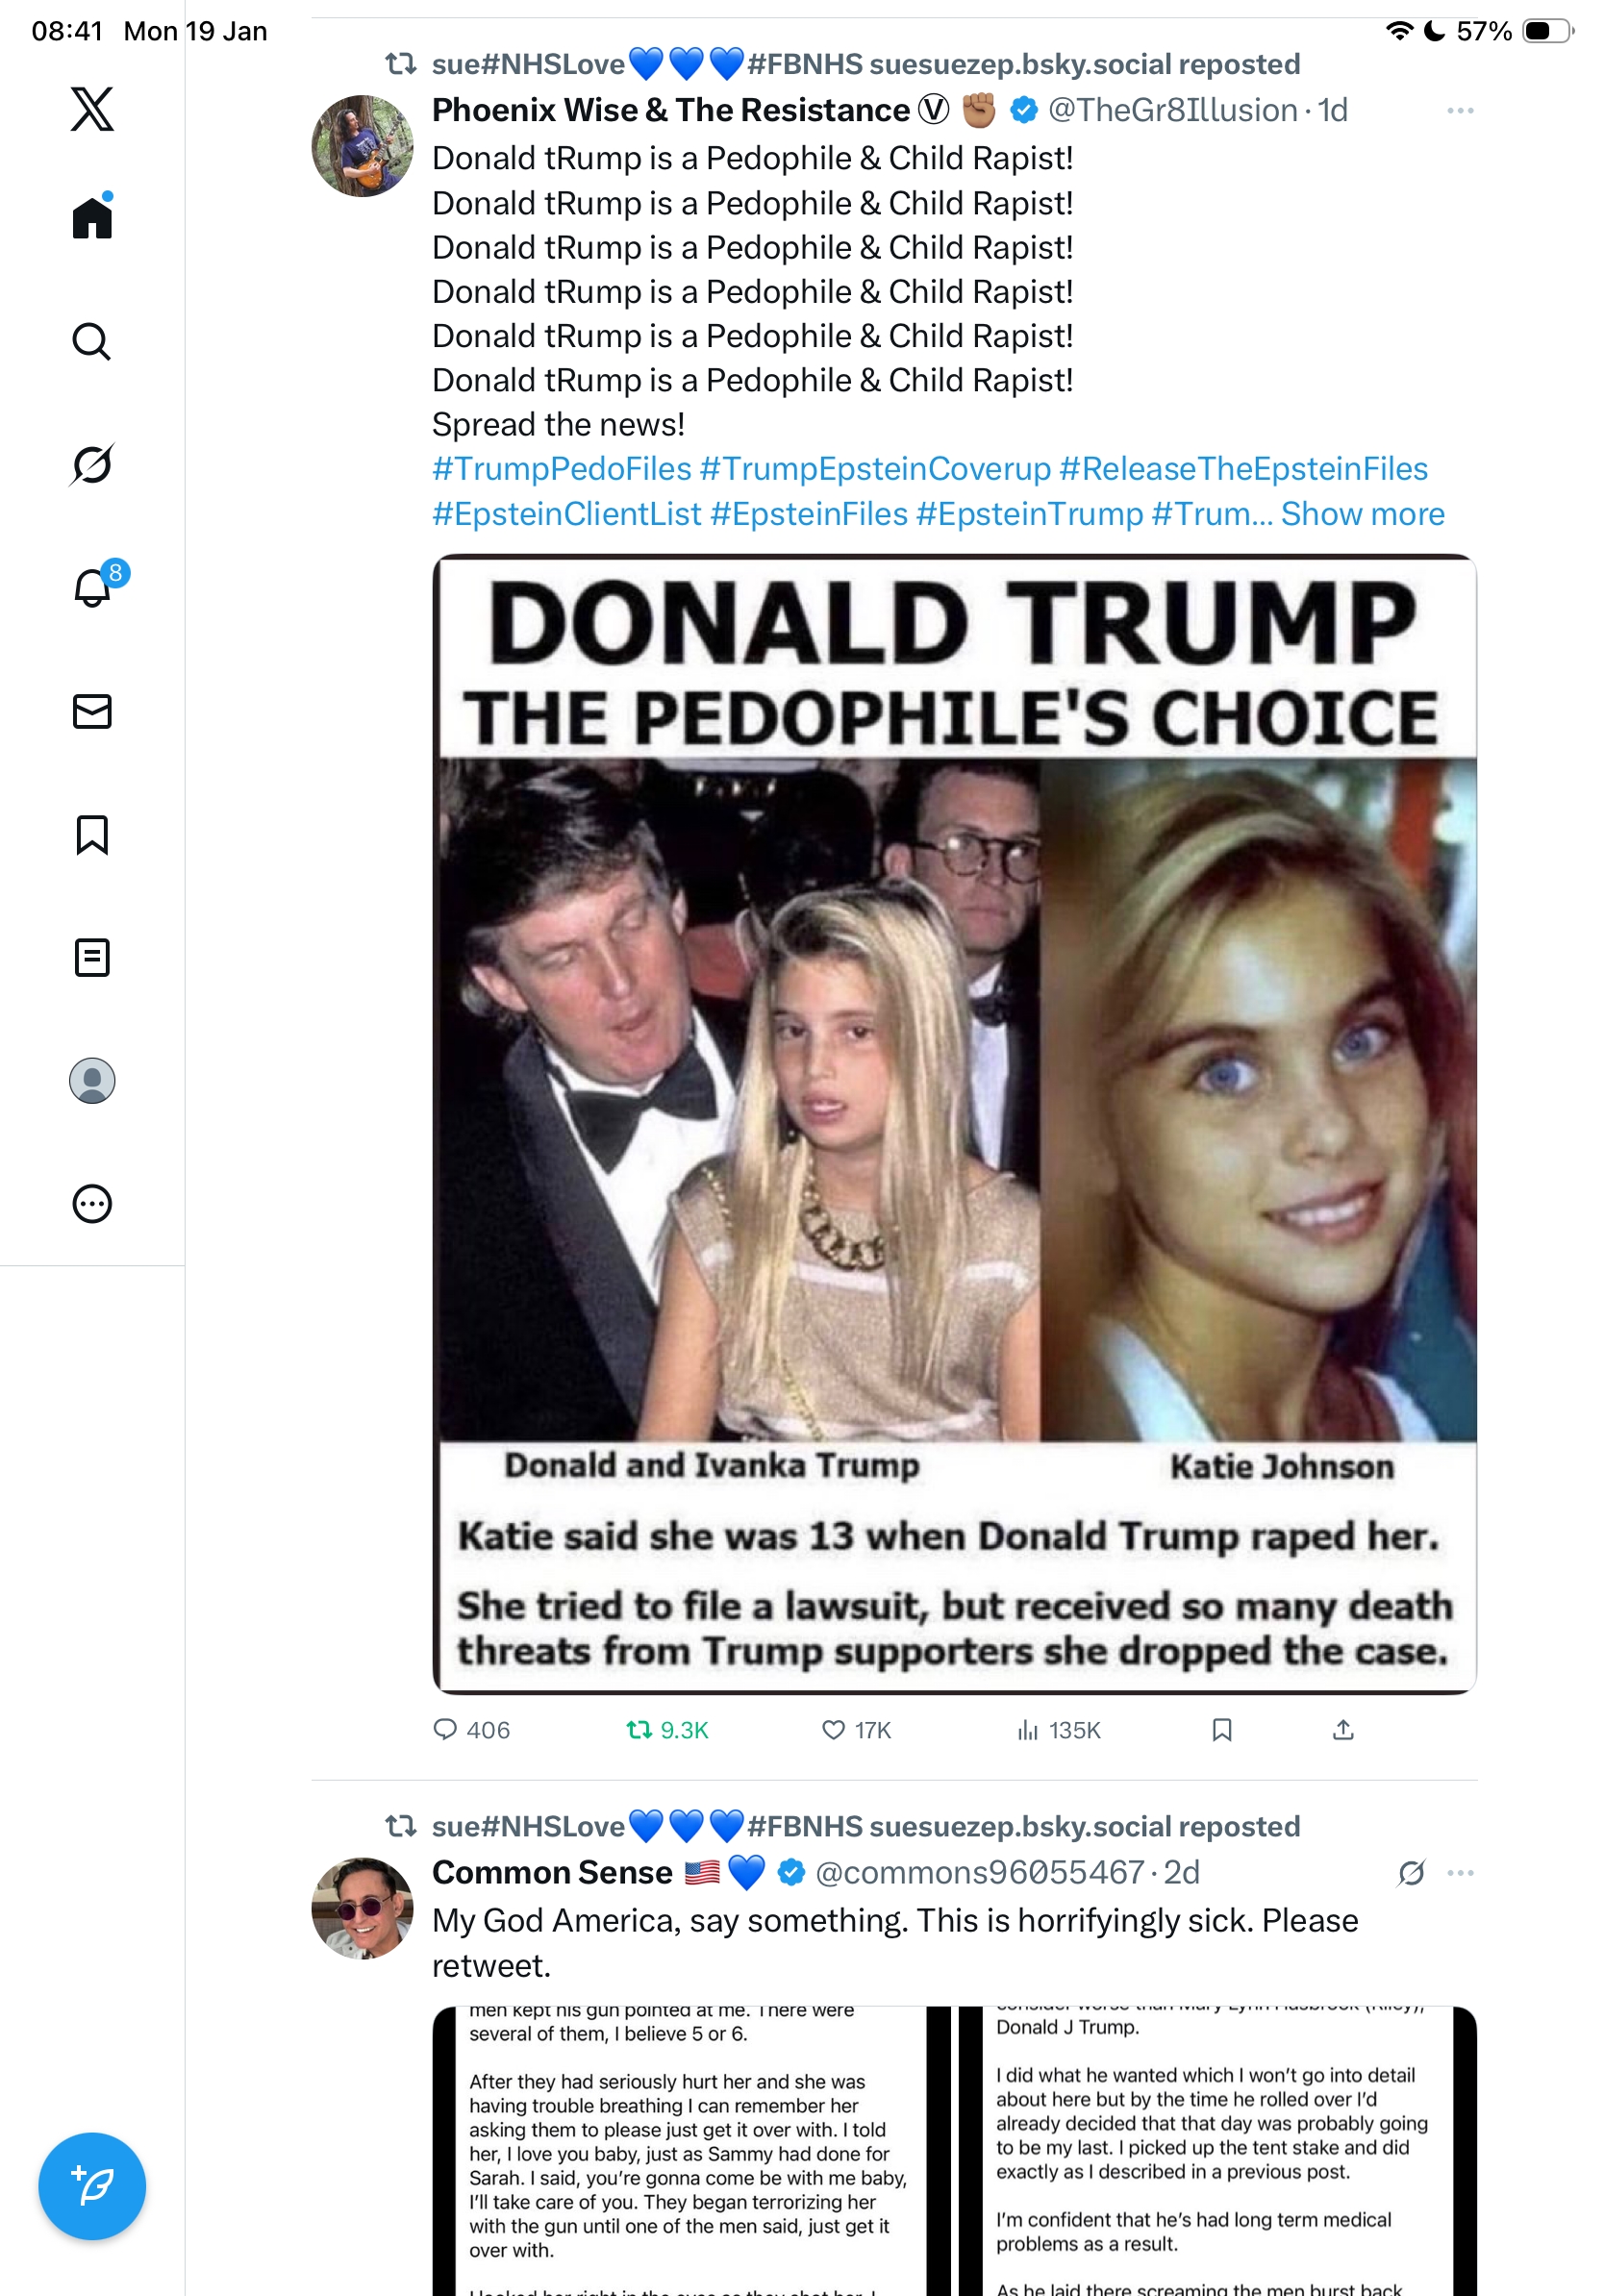Open more options on Common Sense post
The width and height of the screenshot is (1604, 2296).
[1460, 1872]
